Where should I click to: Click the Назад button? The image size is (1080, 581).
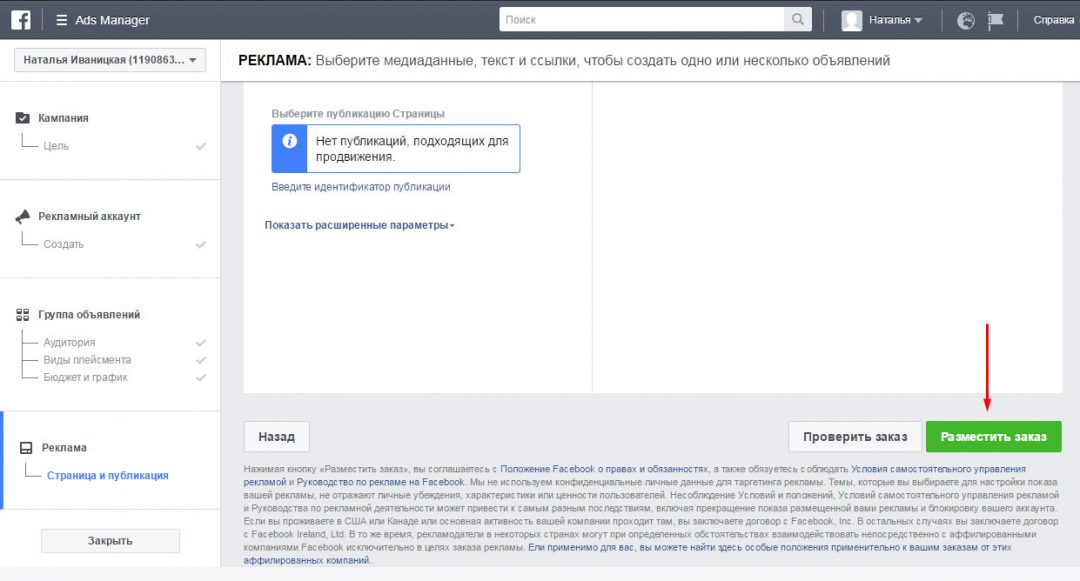[x=276, y=436]
